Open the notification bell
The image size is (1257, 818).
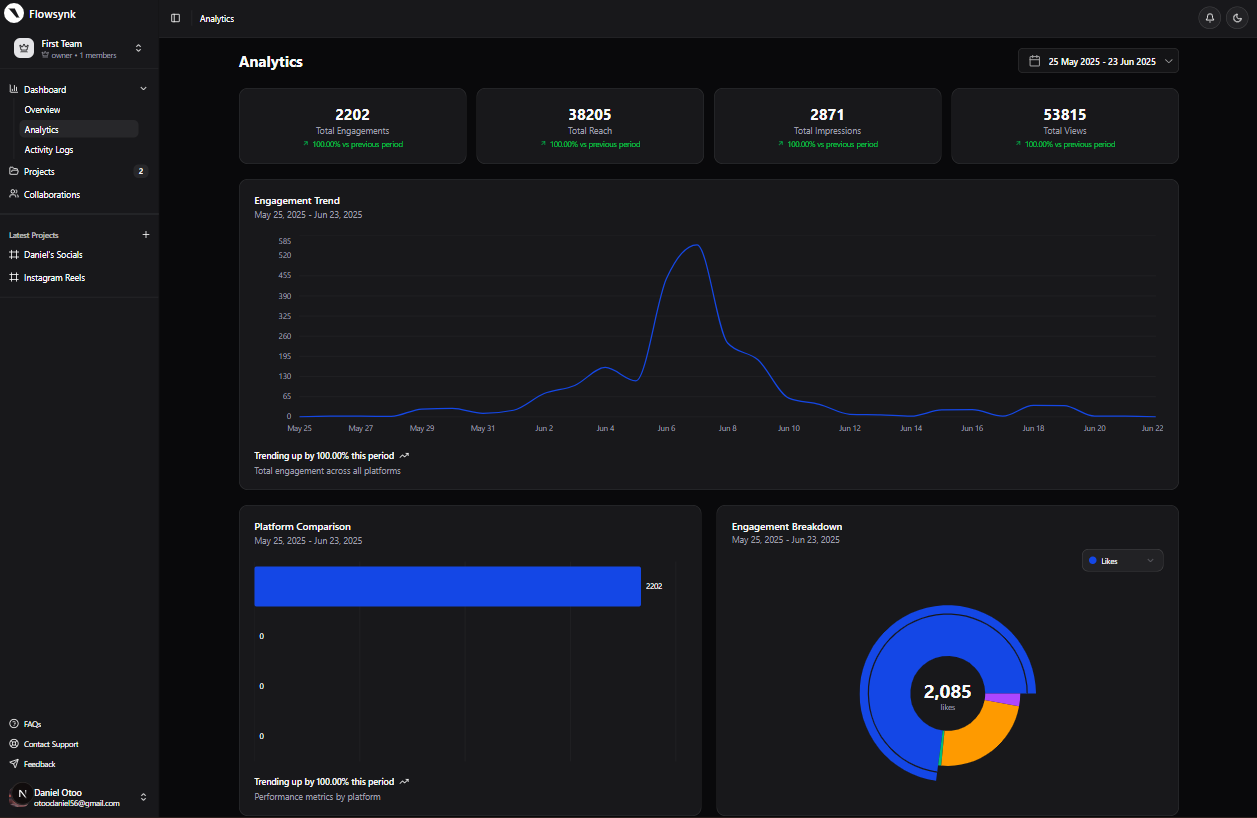1210,17
